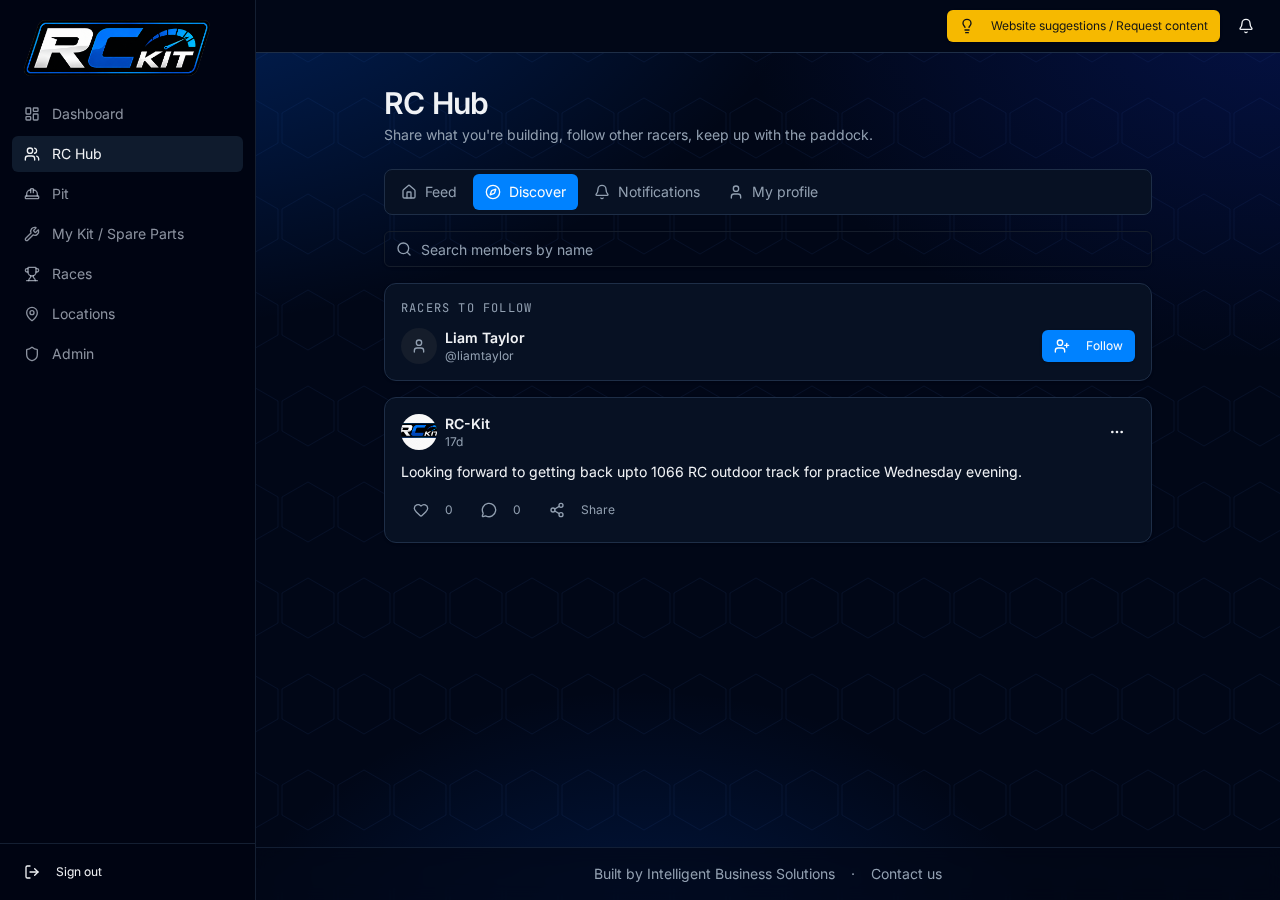The width and height of the screenshot is (1280, 900).
Task: Open the notifications bell in header
Action: tap(1246, 26)
